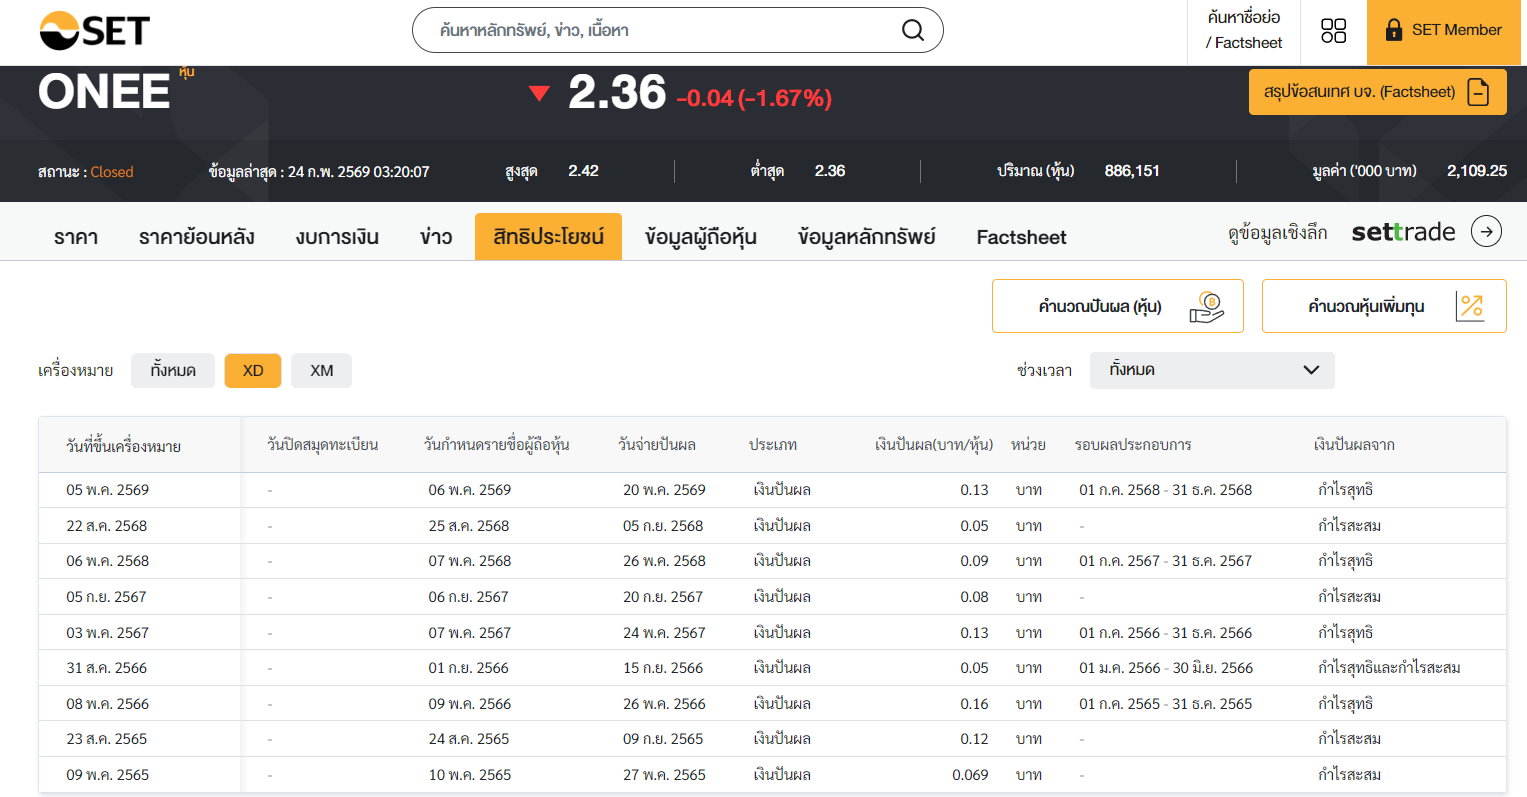The height and width of the screenshot is (797, 1527).
Task: Select the สิทธิประโยชน์ tab
Action: coord(548,237)
